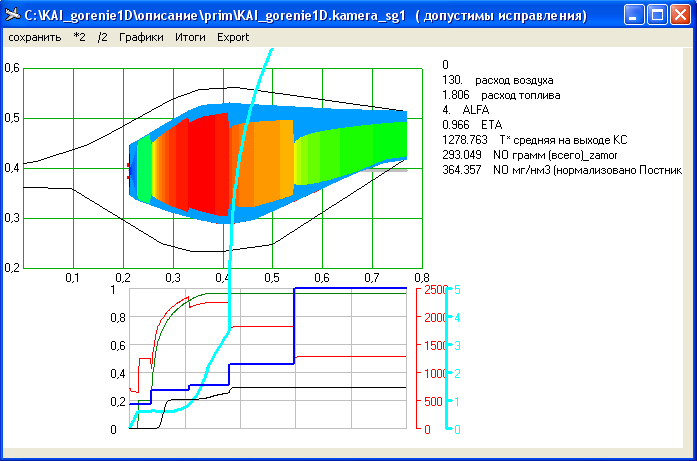Screen dimensions: 697x461
Task: Click the window title bar text
Action: click(x=305, y=16)
